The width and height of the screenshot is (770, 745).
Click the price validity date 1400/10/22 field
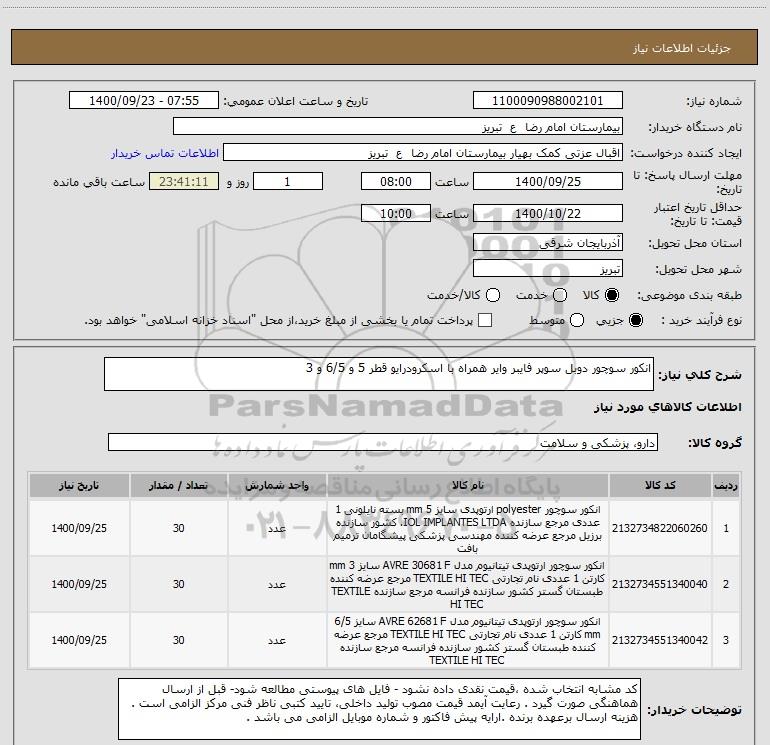pos(548,213)
